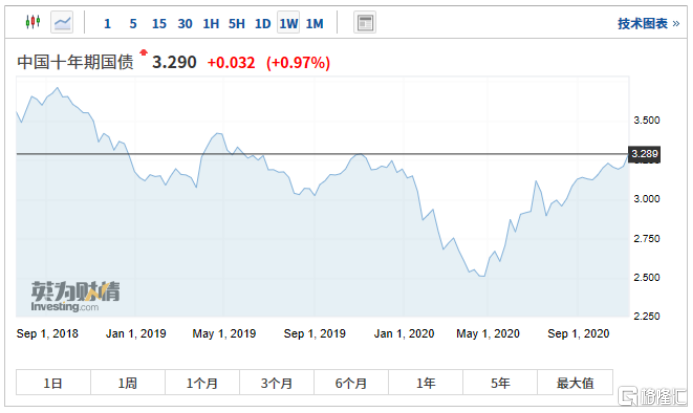Show the 5年 range

click(x=499, y=383)
